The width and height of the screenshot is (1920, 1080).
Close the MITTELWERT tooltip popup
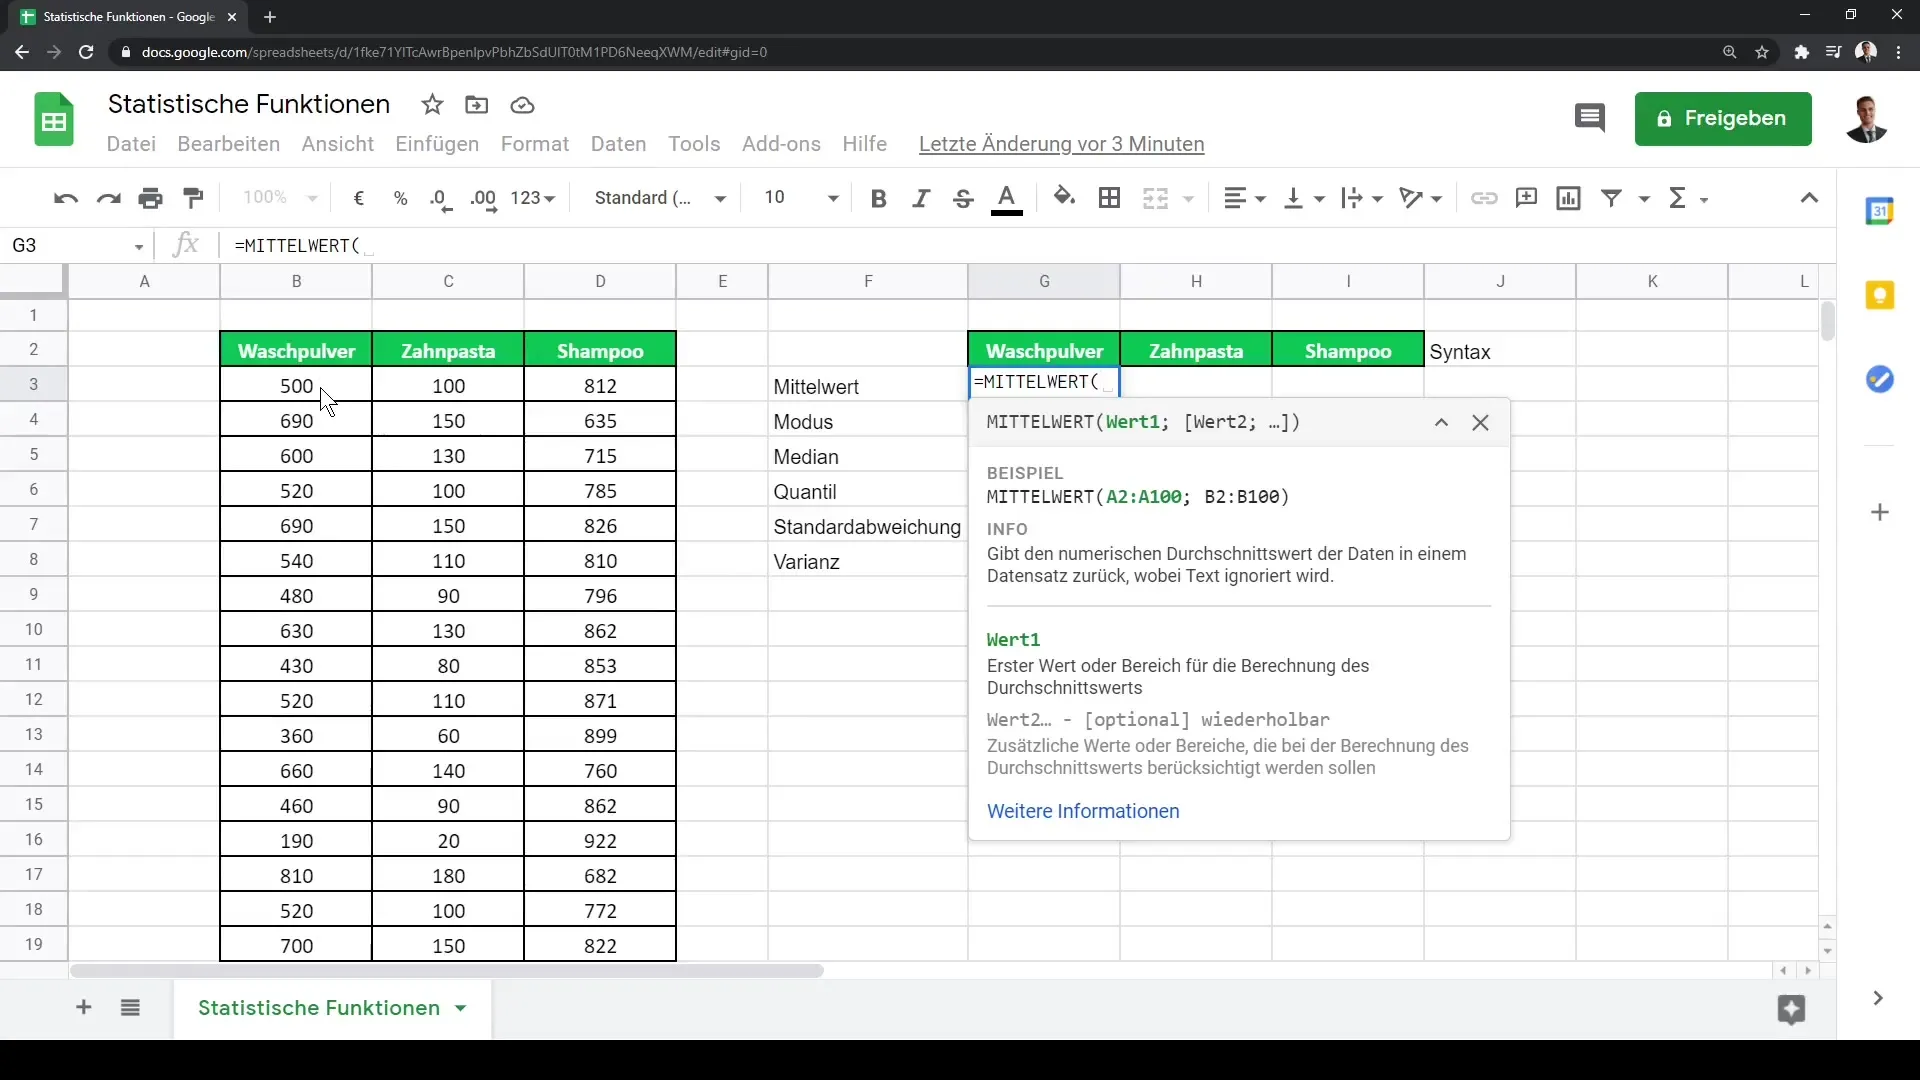[x=1480, y=422]
